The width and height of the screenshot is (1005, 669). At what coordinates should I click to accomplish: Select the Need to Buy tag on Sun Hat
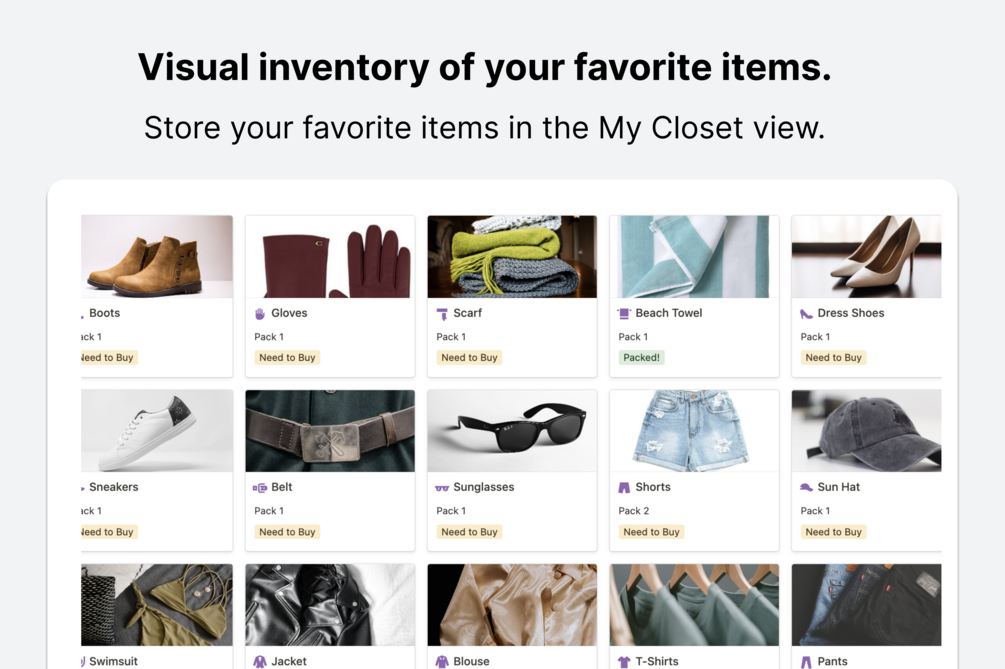pos(833,532)
